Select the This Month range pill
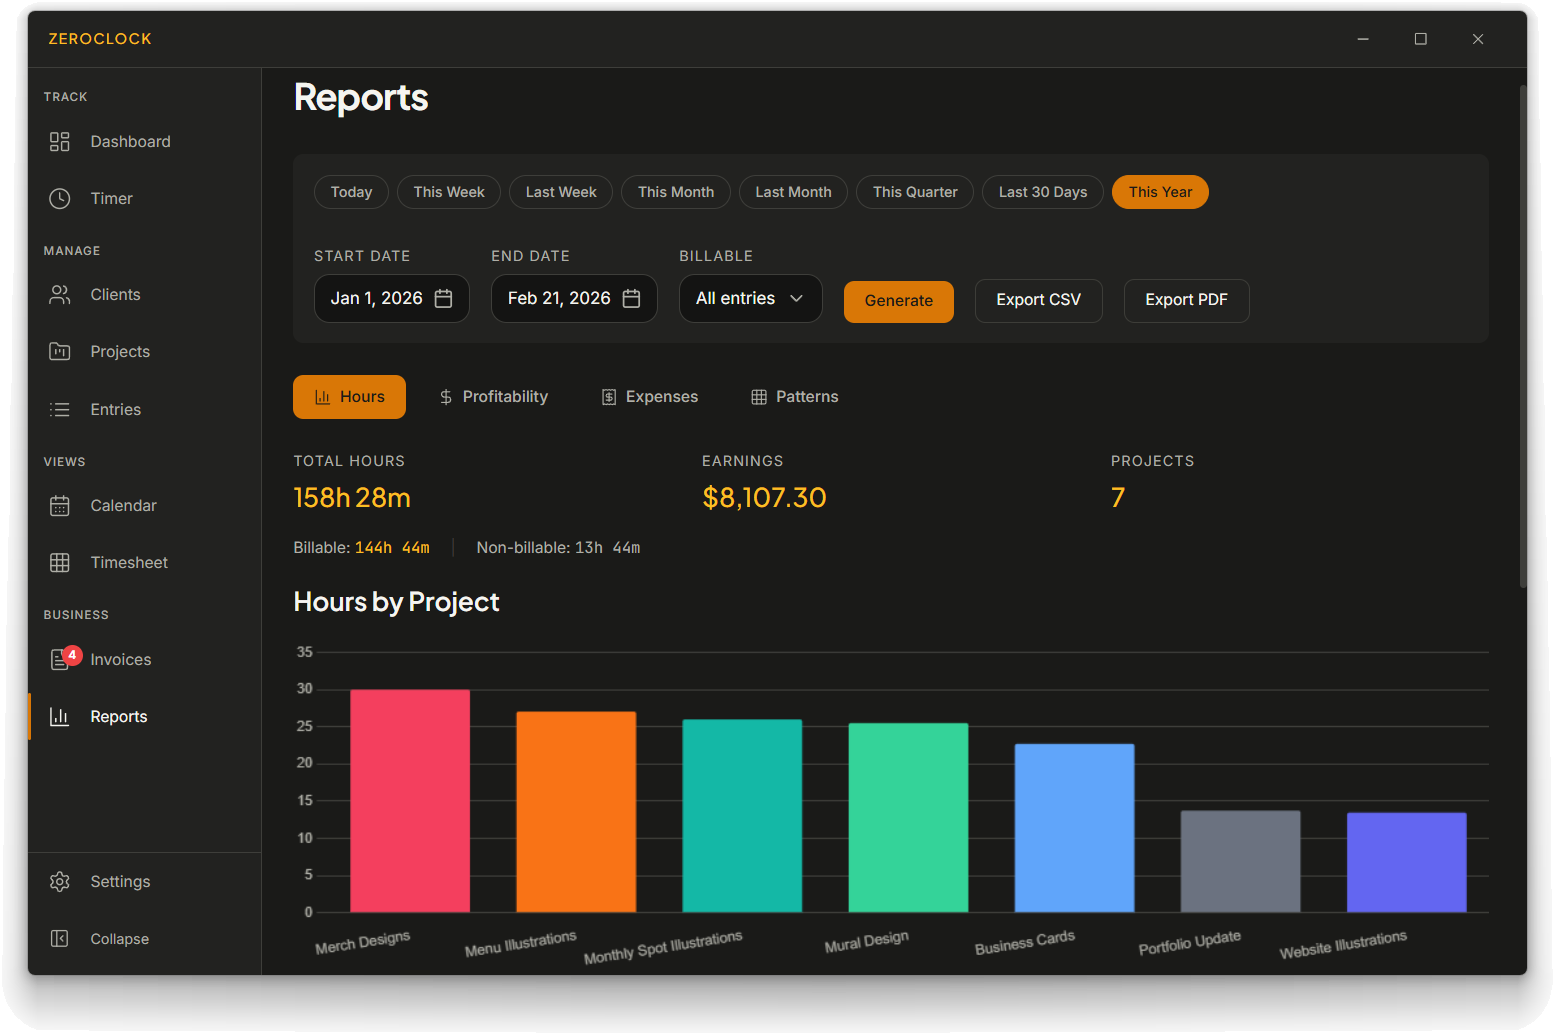Viewport: 1555px width, 1035px height. pos(675,192)
